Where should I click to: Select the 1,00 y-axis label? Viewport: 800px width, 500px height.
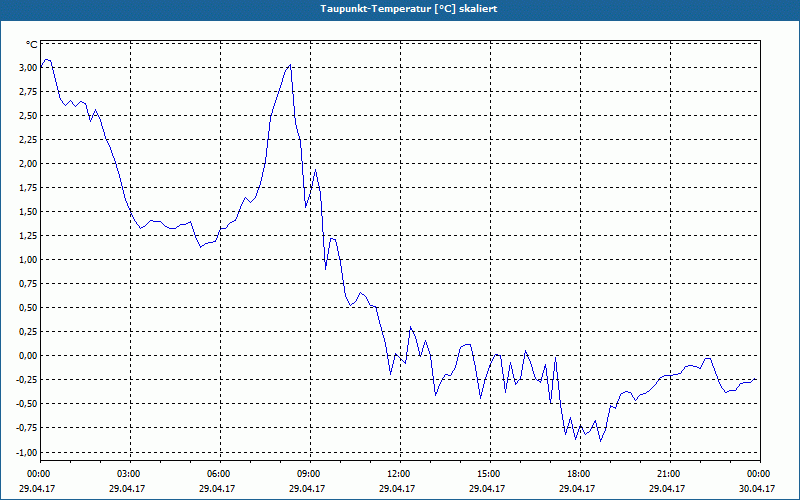(28, 259)
